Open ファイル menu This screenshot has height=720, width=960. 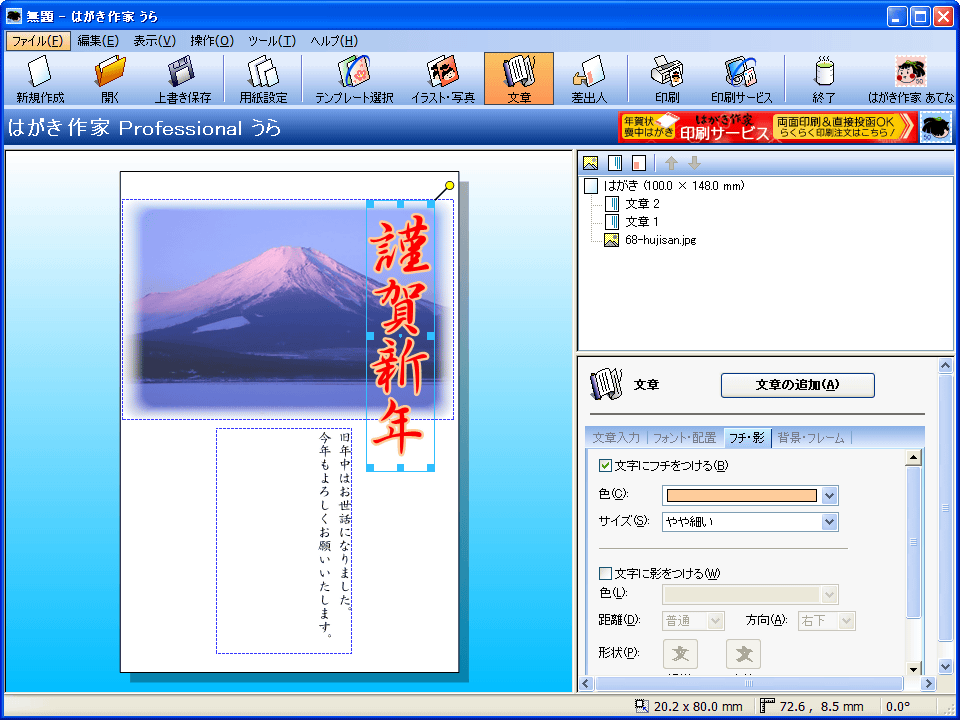coord(38,41)
